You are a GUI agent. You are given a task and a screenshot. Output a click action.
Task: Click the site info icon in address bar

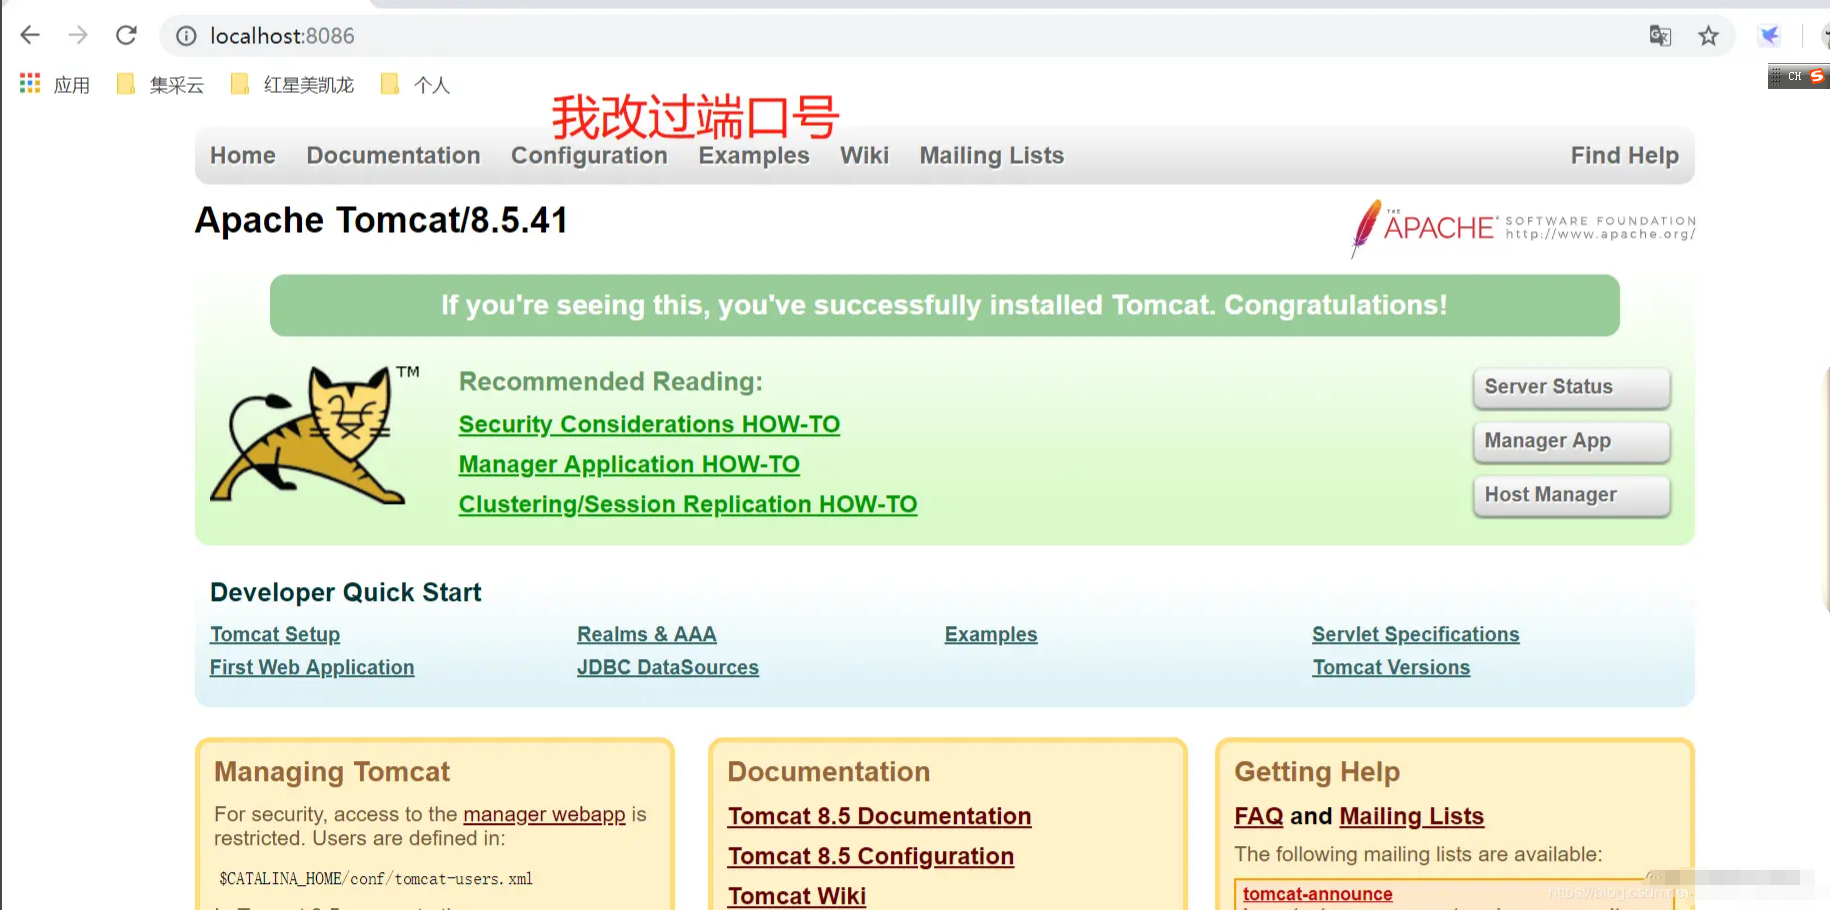[186, 36]
